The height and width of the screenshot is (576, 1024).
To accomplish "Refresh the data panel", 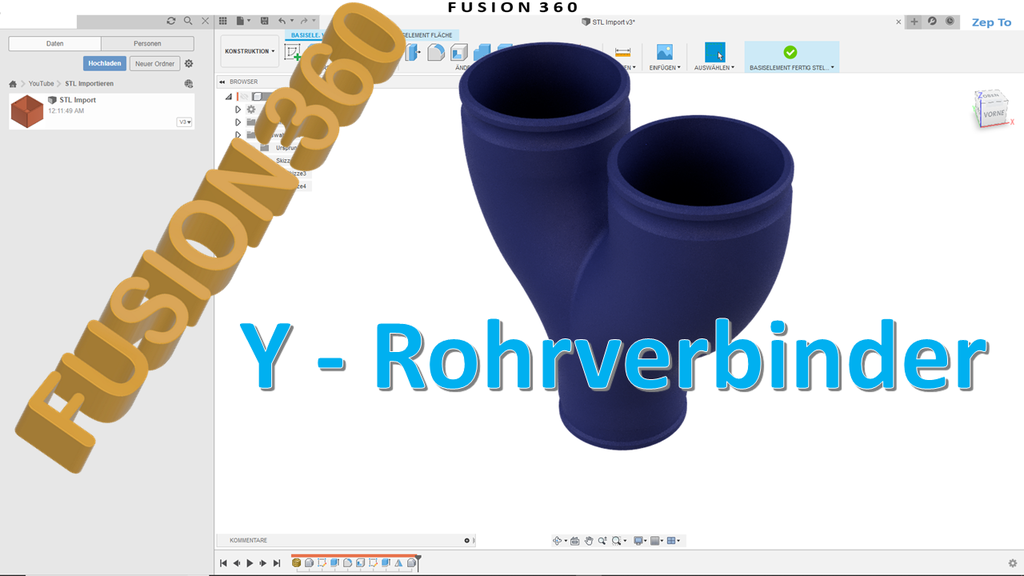I will (x=171, y=21).
